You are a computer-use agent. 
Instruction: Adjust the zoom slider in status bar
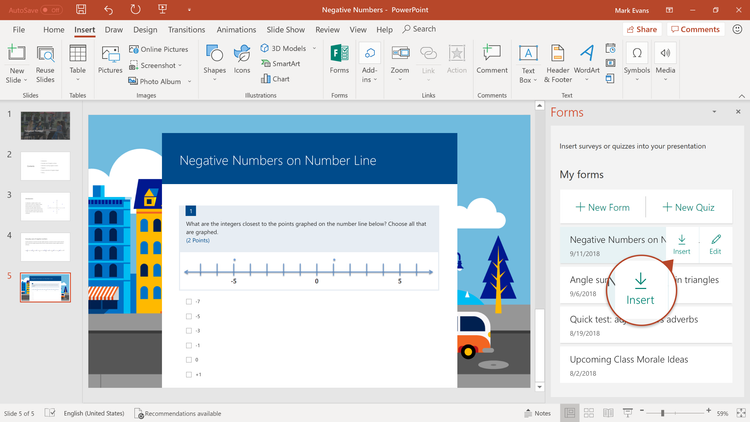(662, 413)
